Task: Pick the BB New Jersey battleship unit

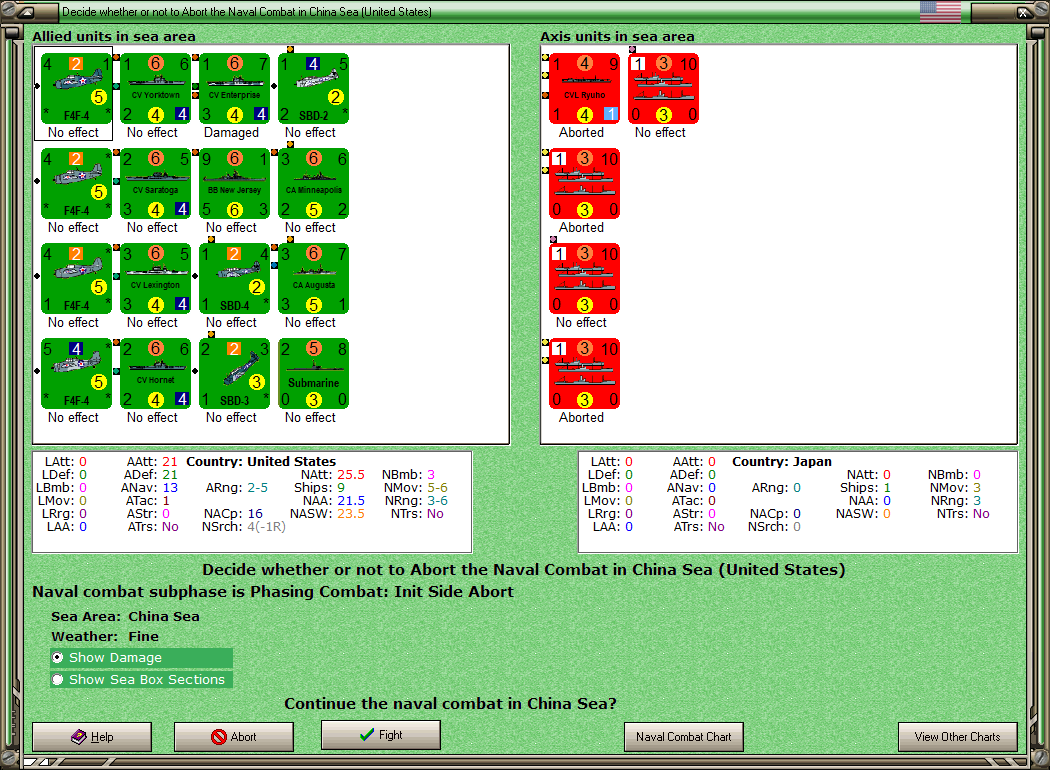Action: pyautogui.click(x=234, y=183)
